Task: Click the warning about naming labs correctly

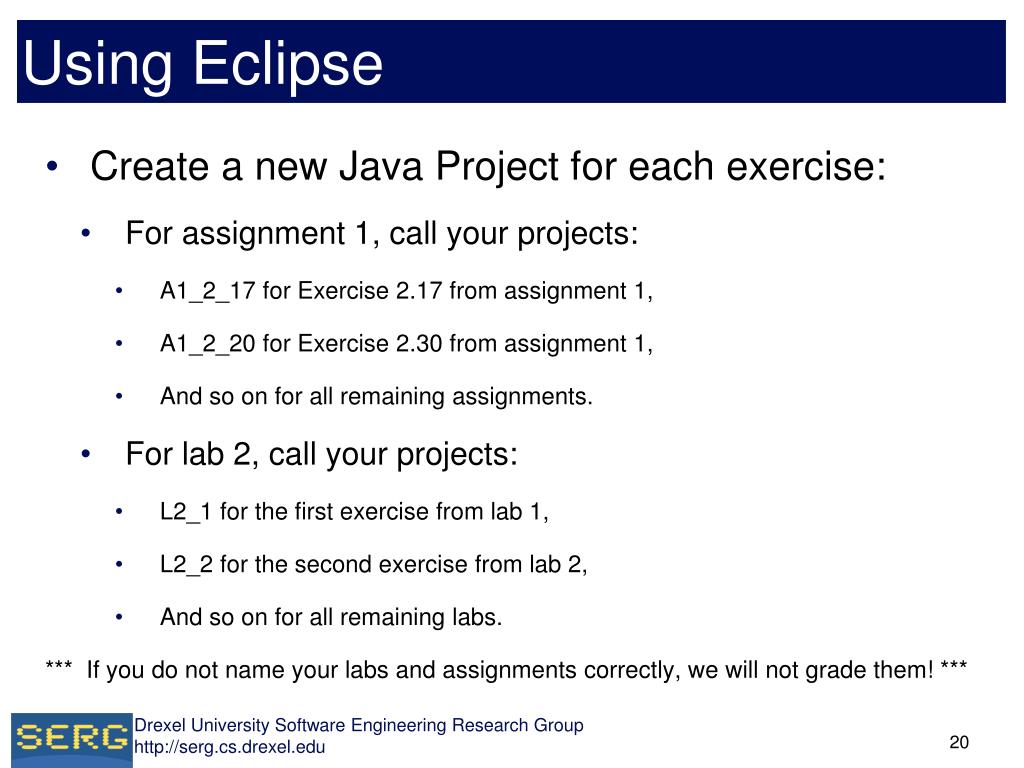Action: click(x=506, y=670)
